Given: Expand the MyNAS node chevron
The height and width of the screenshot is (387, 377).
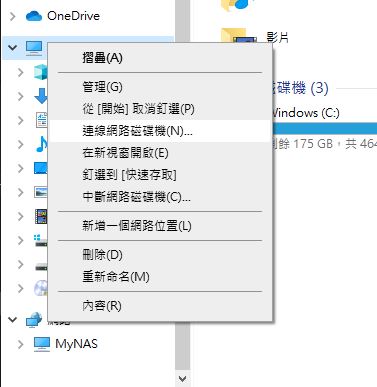Looking at the screenshot, I should pos(21,344).
